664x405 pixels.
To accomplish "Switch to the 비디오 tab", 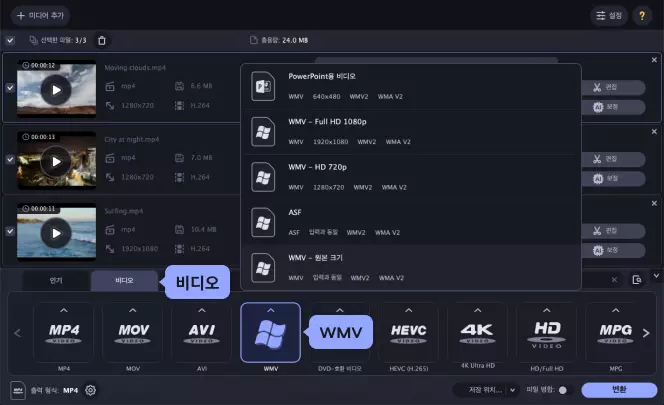I will point(124,280).
